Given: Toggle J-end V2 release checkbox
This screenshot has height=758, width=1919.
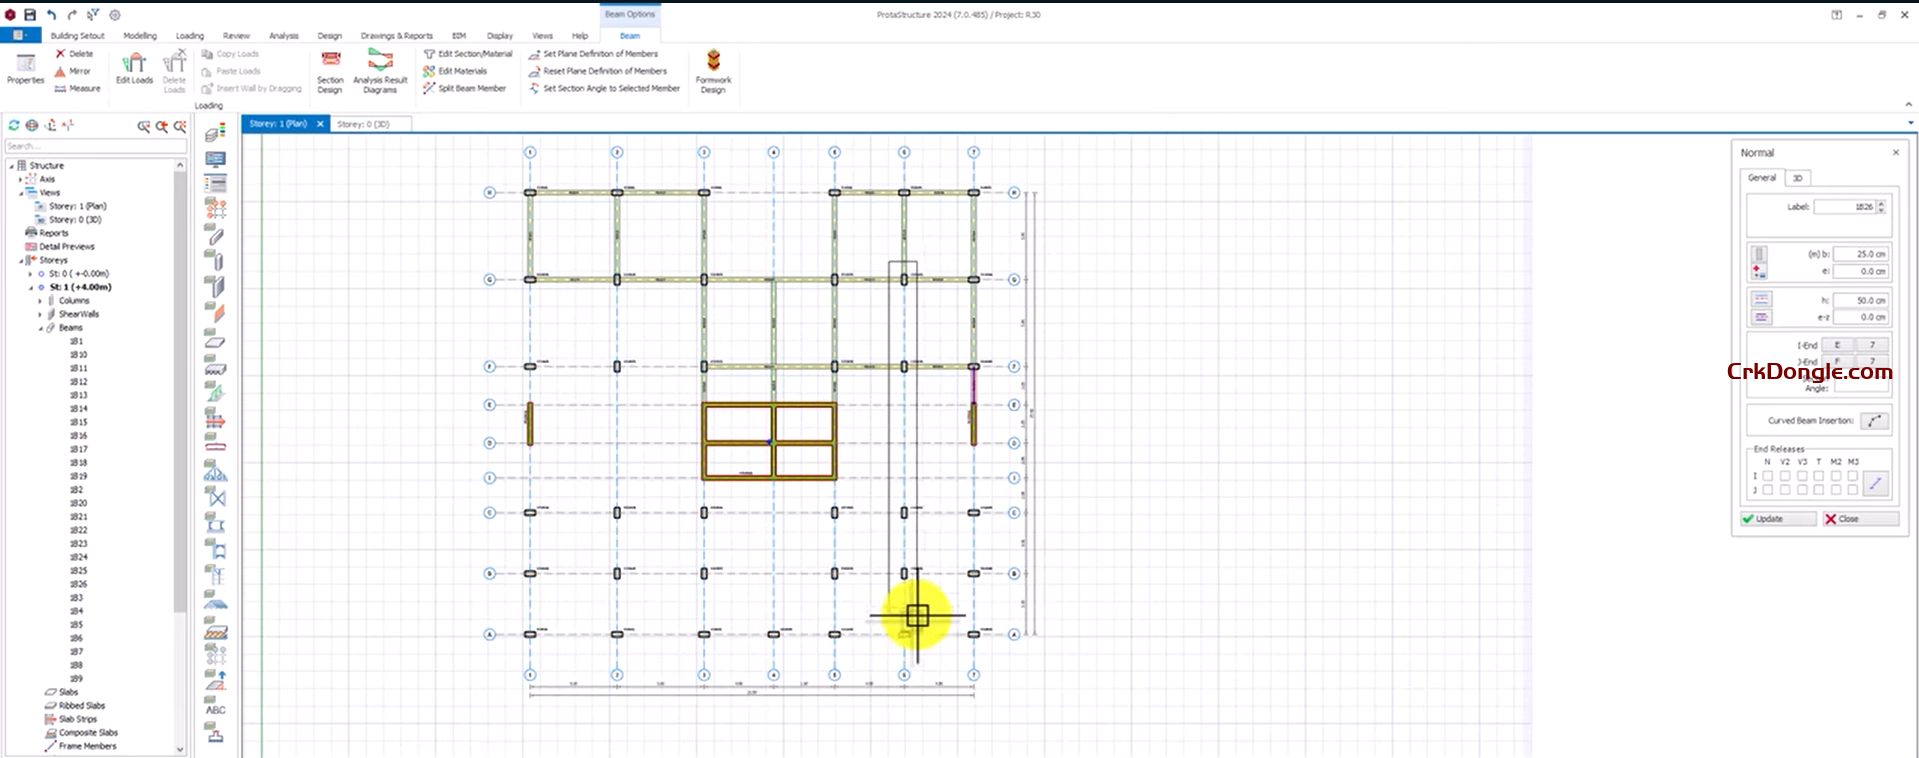Looking at the screenshot, I should coord(1785,490).
